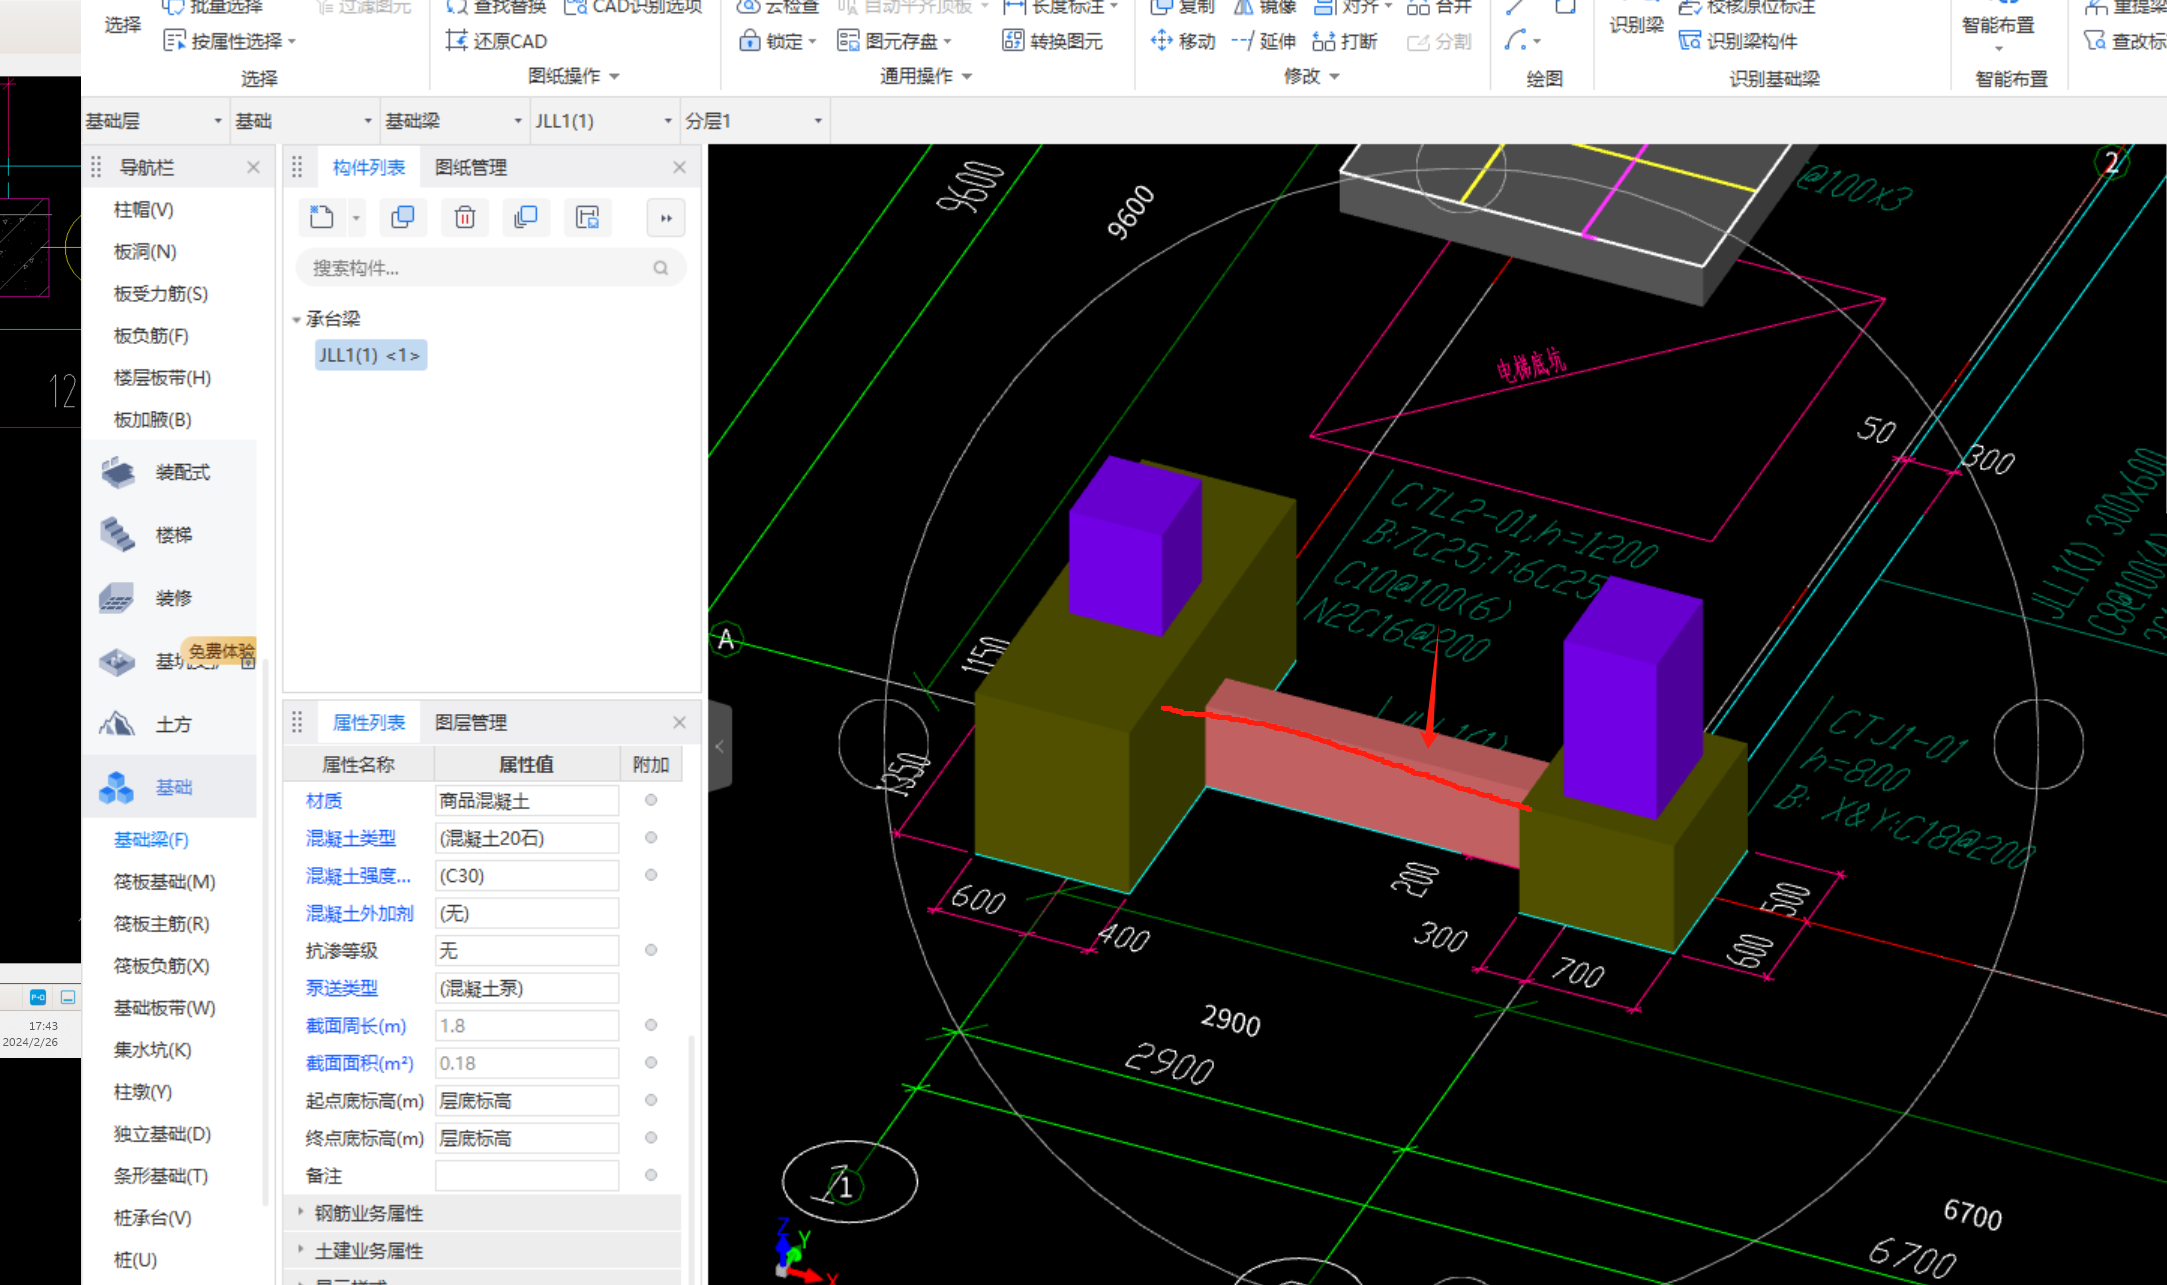
Task: Click the new component icon in 构件列表
Action: pos(322,217)
